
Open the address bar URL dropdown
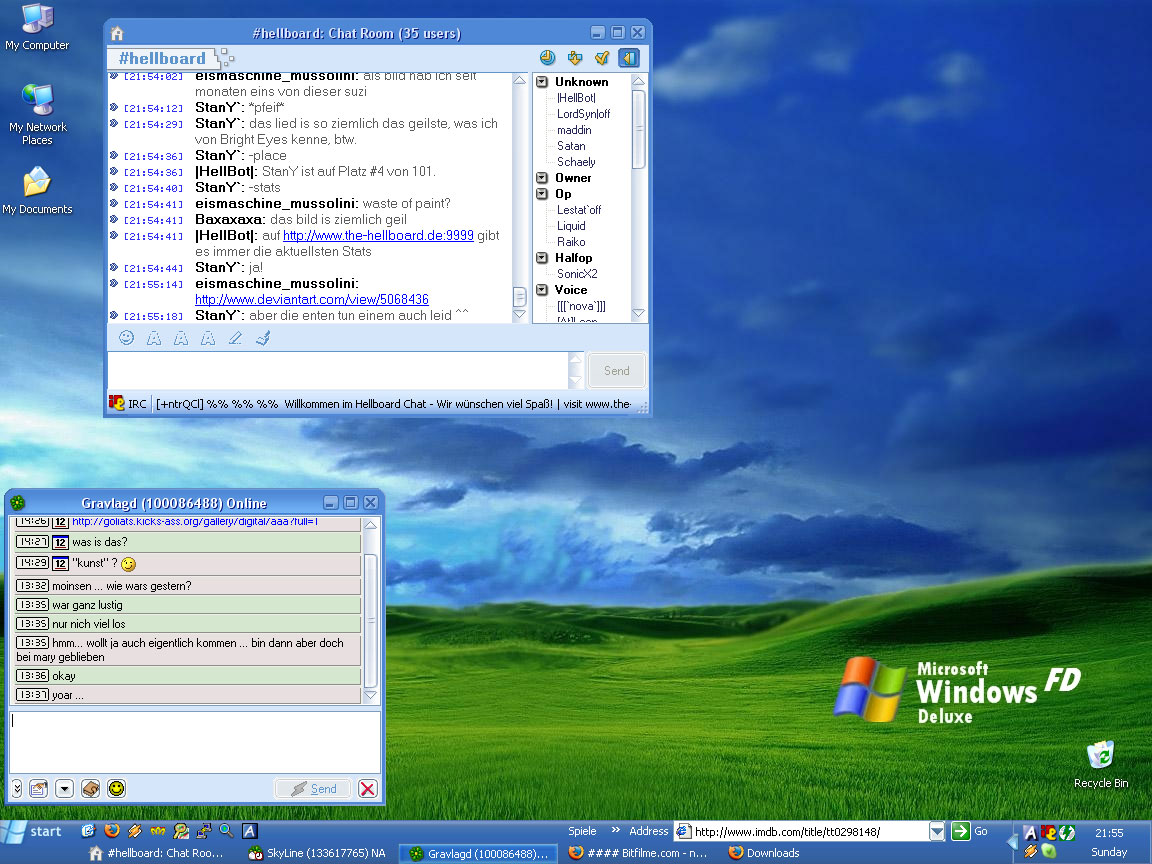point(936,831)
